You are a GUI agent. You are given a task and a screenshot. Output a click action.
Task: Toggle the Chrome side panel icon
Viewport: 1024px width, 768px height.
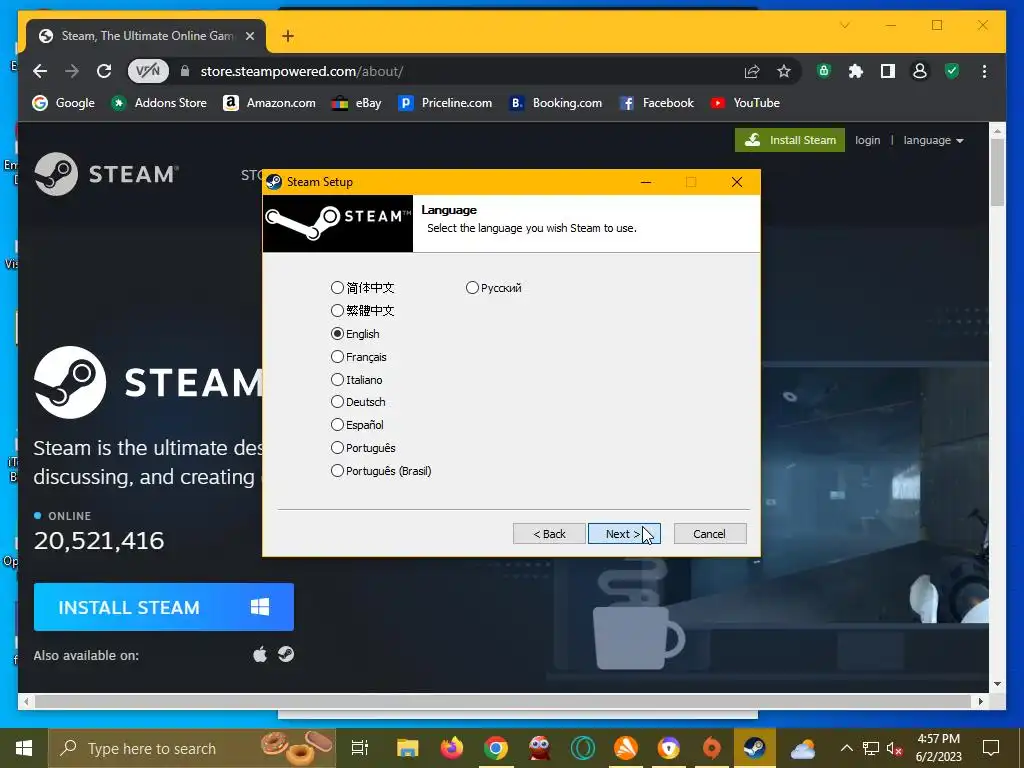click(888, 71)
